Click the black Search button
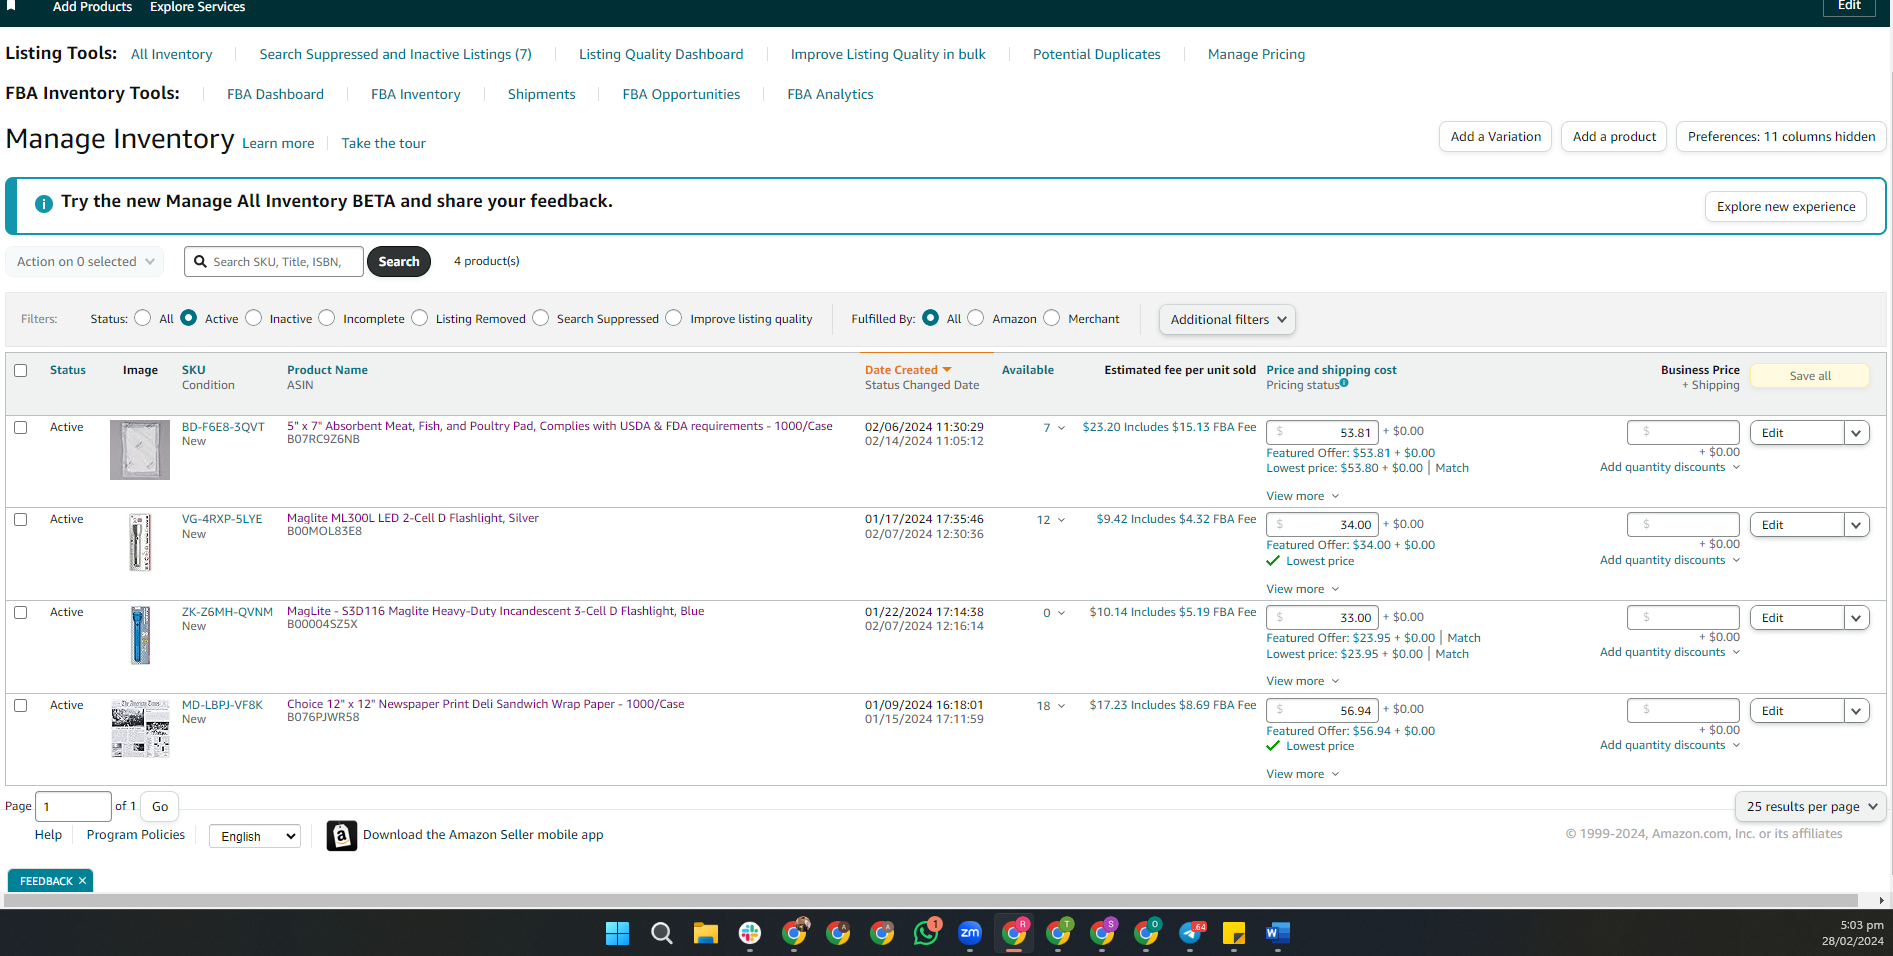 [399, 262]
